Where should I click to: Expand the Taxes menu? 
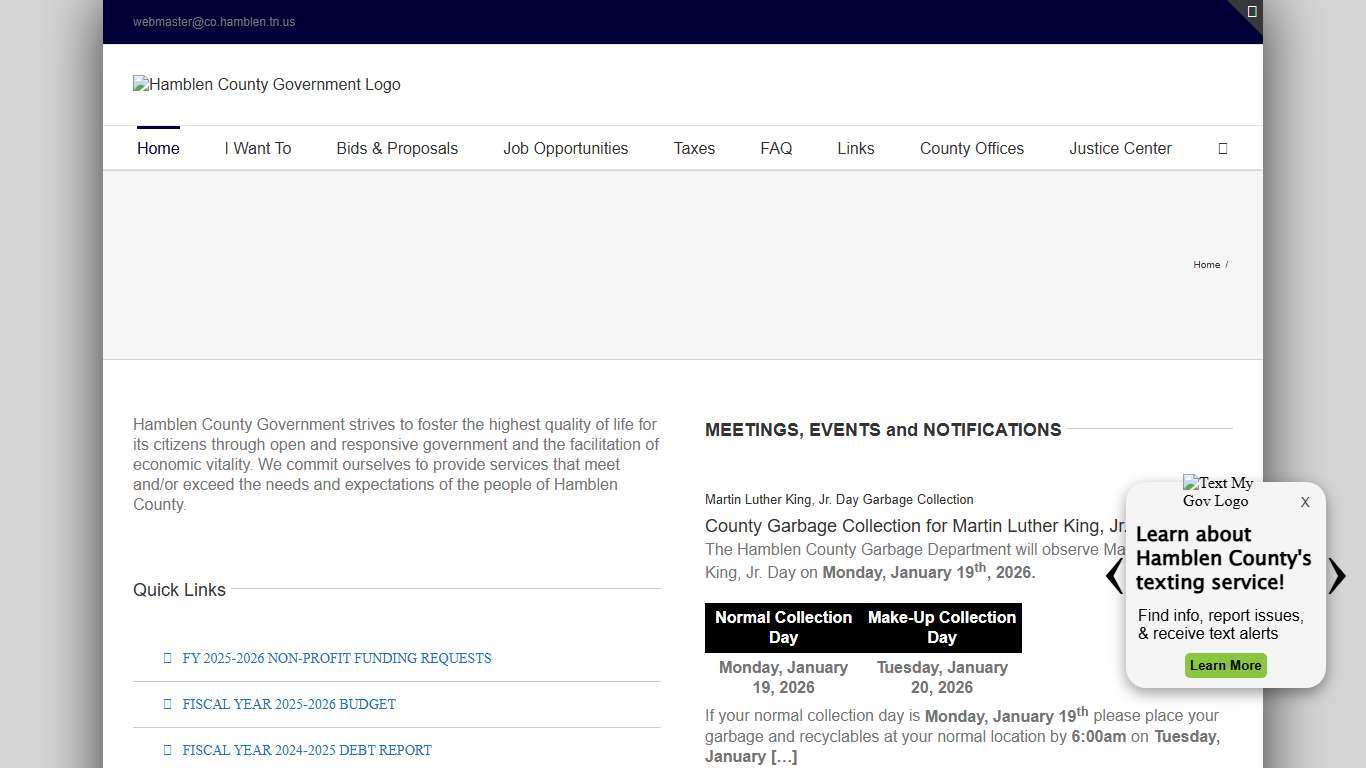pyautogui.click(x=694, y=148)
